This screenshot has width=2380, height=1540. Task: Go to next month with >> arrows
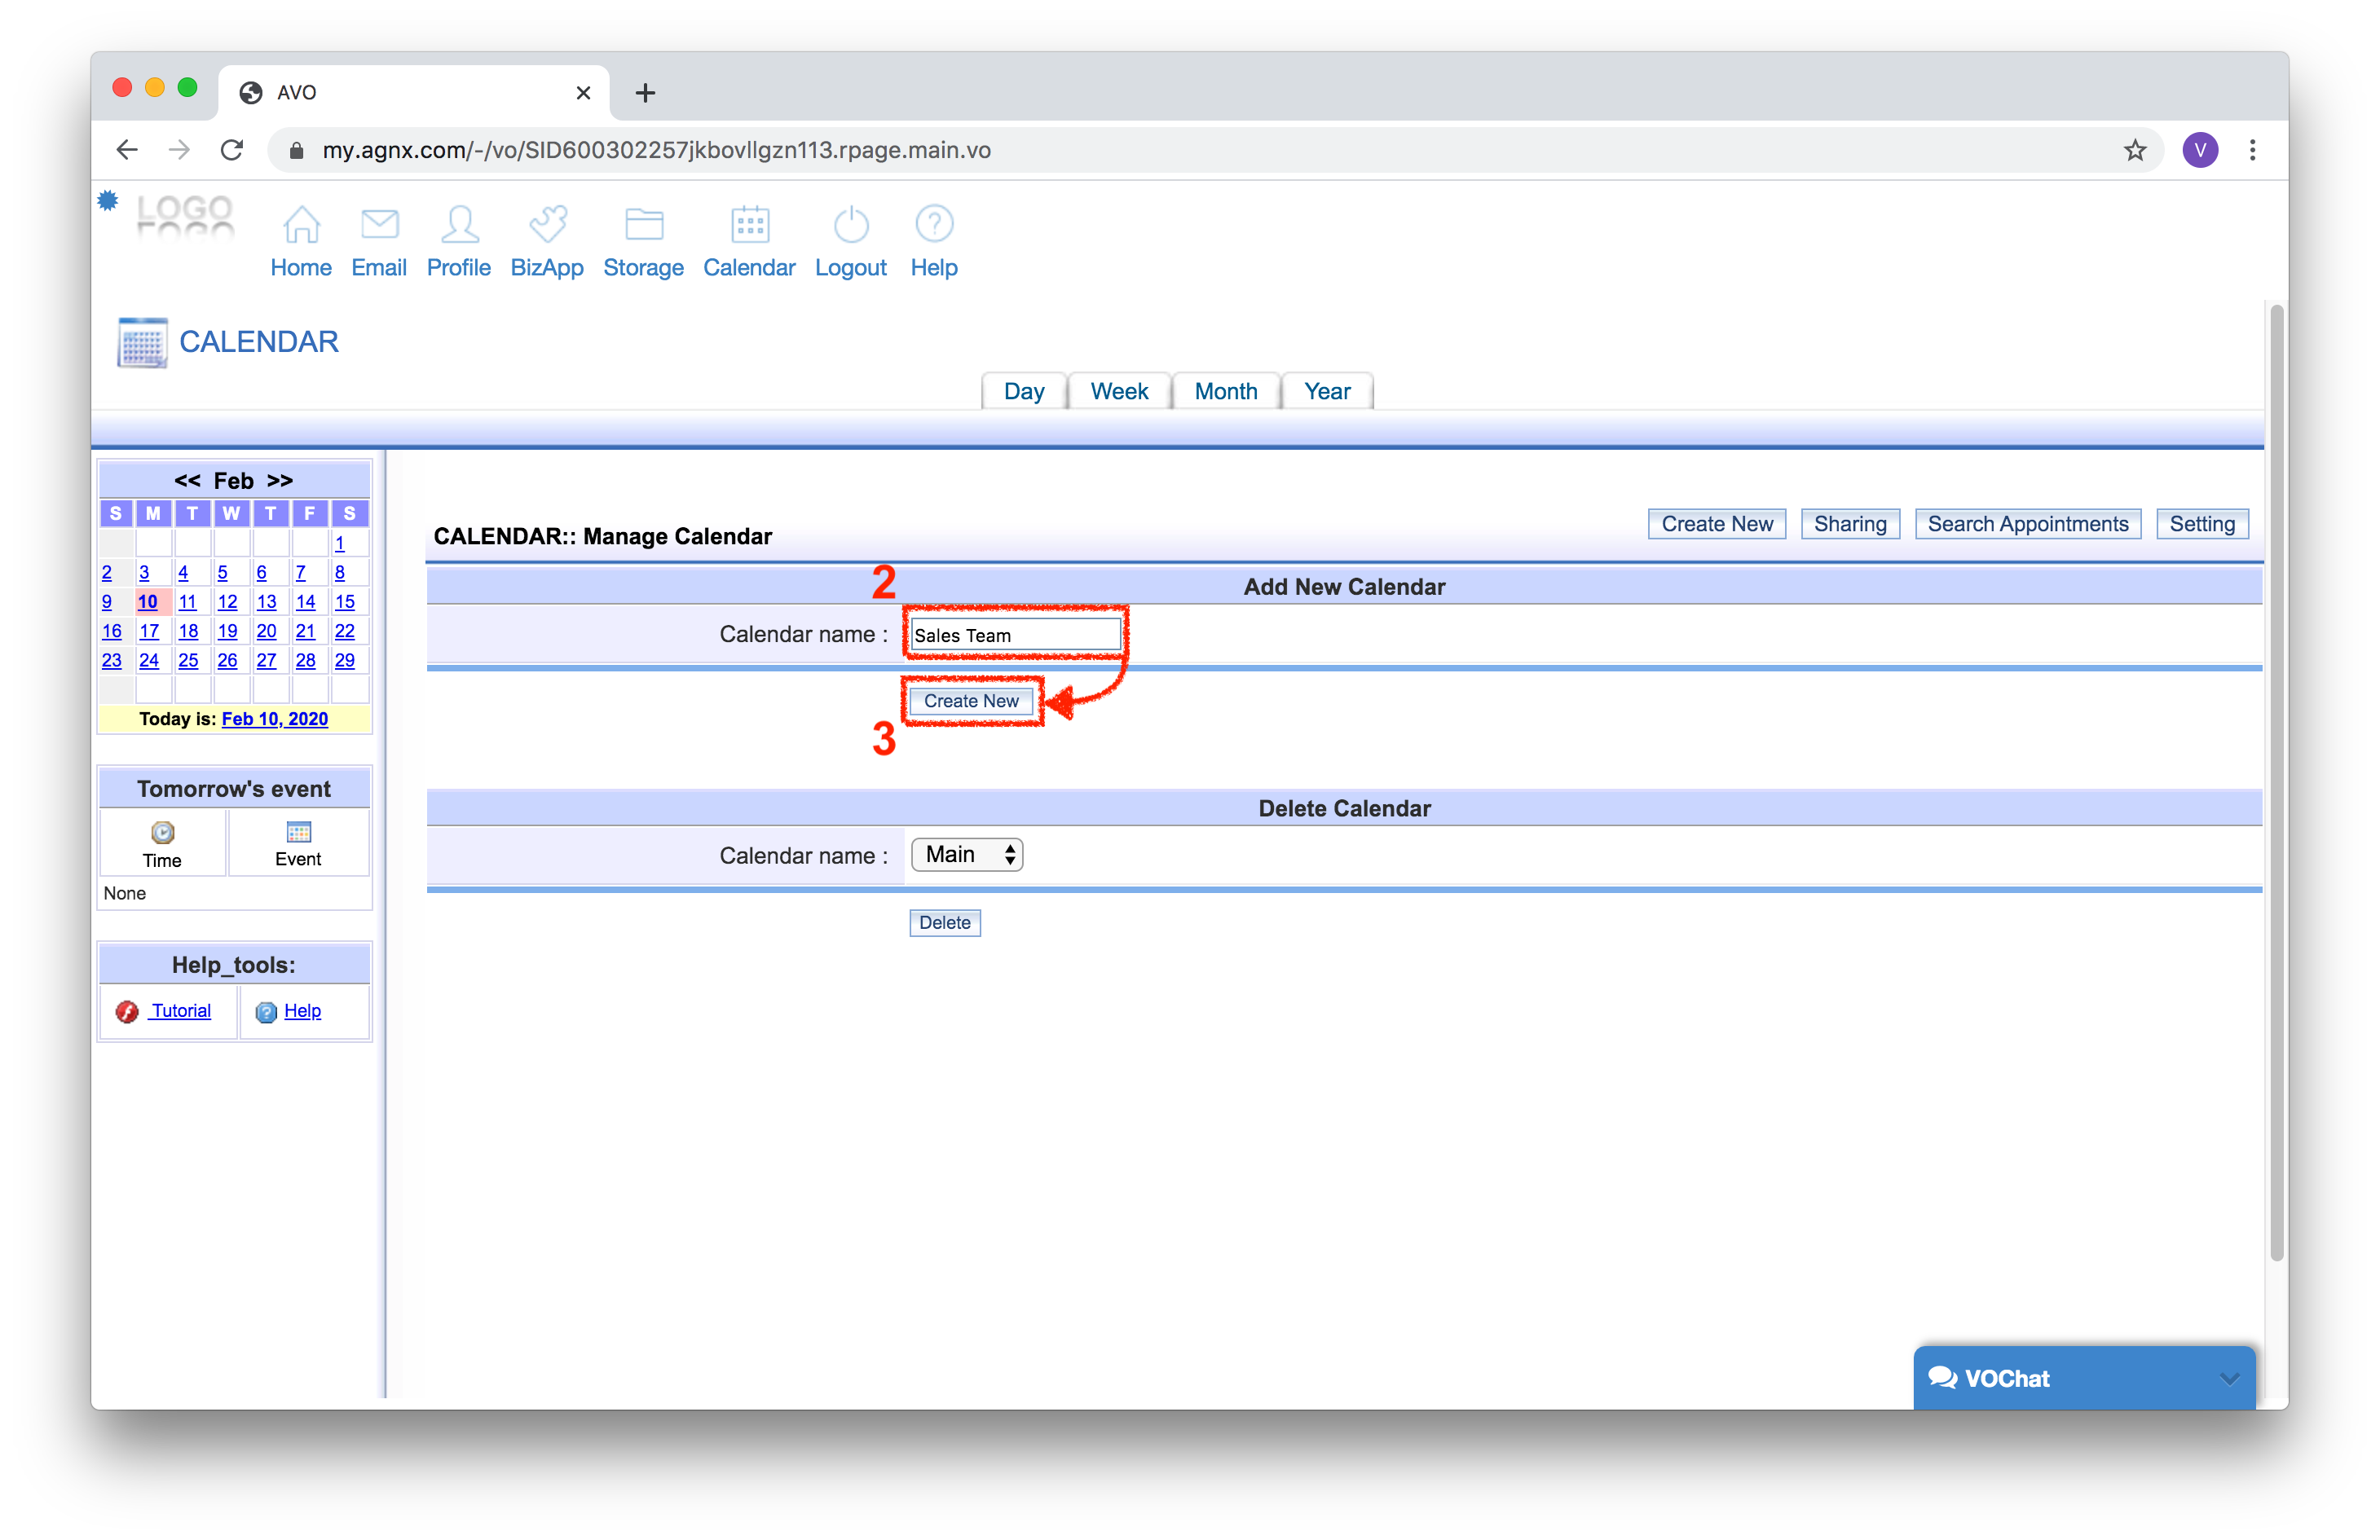pyautogui.click(x=280, y=480)
